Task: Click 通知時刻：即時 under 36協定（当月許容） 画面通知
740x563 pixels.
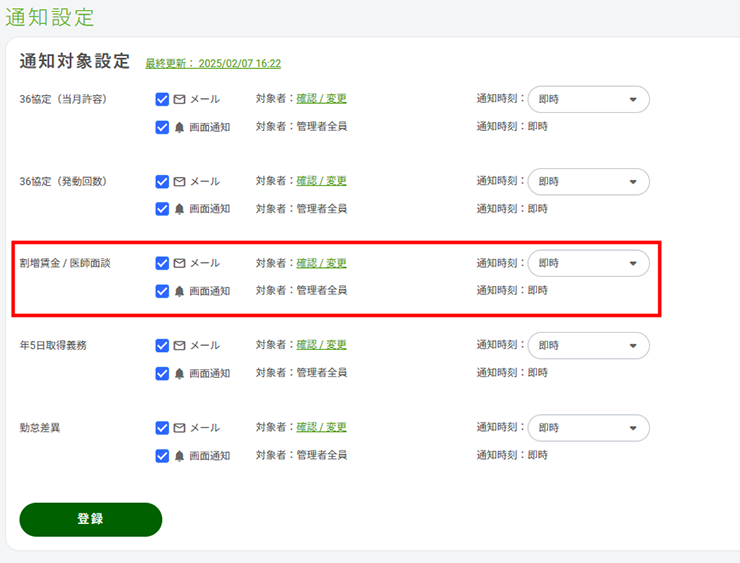Action: coord(512,126)
